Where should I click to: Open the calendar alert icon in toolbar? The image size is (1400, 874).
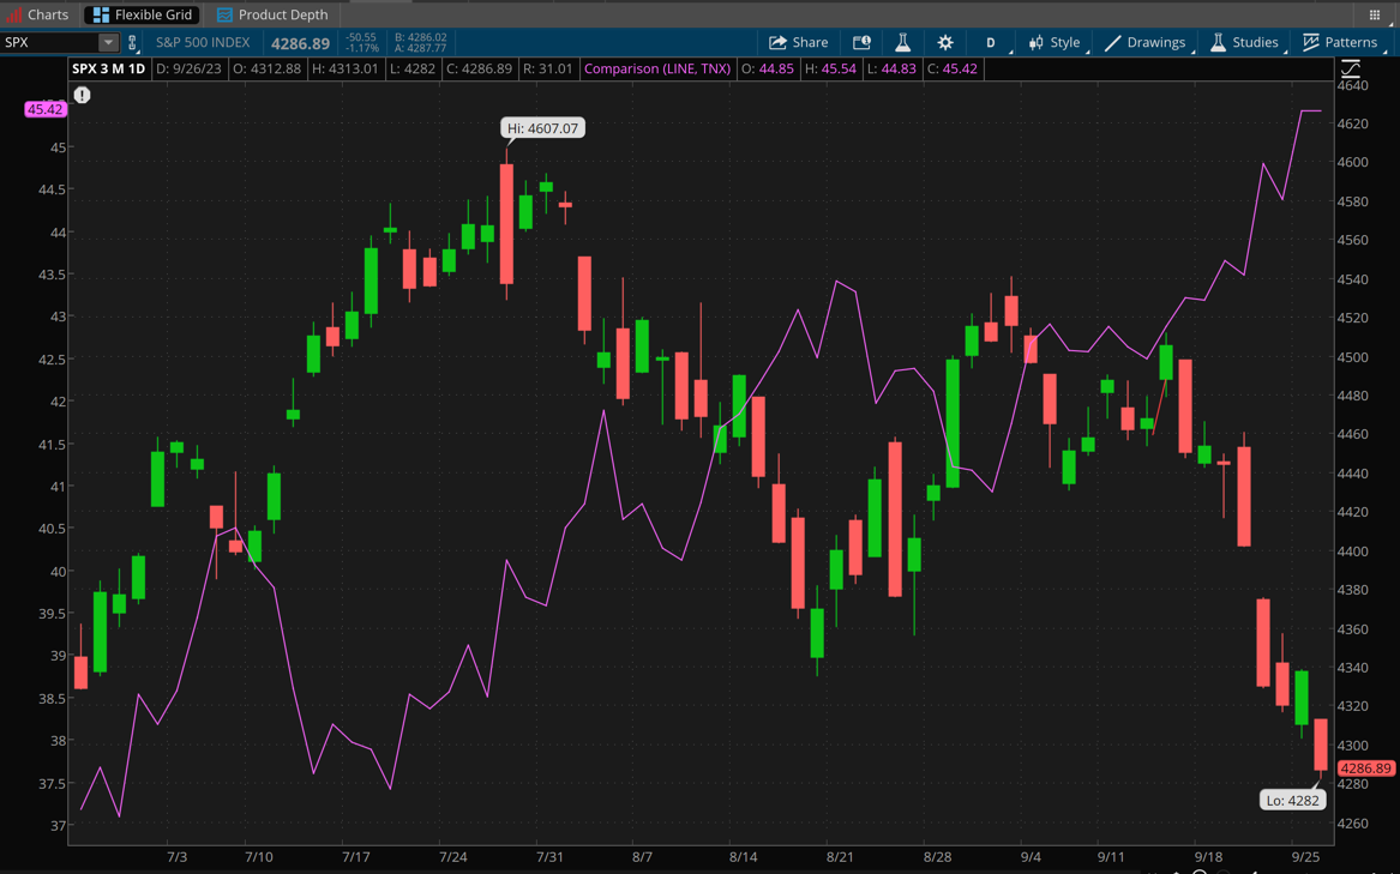coord(861,42)
